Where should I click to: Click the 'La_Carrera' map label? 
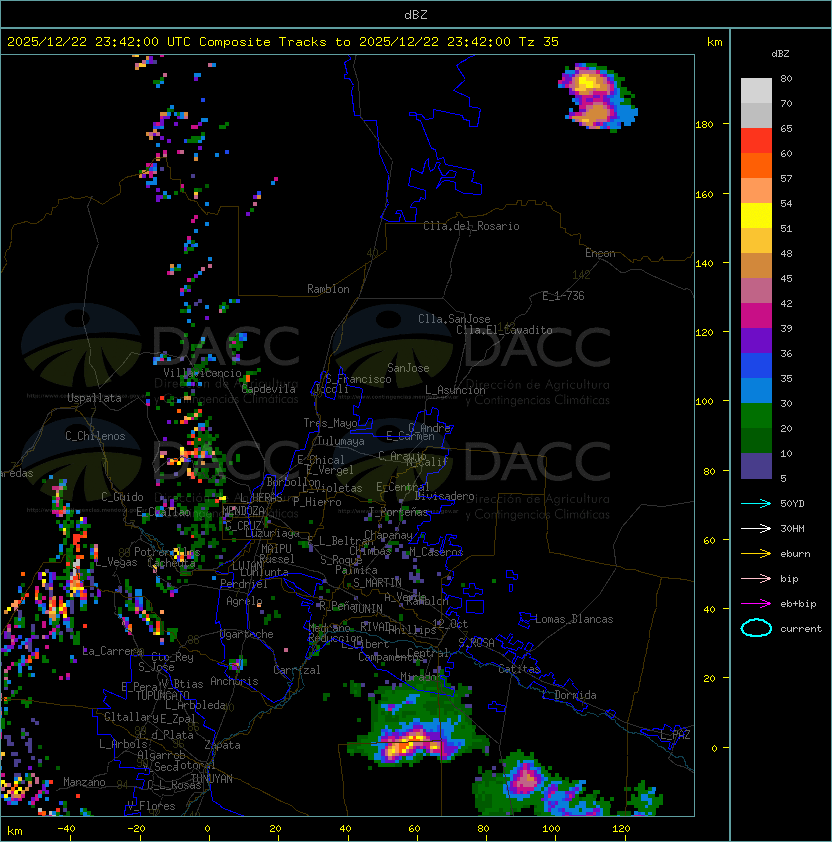113,651
